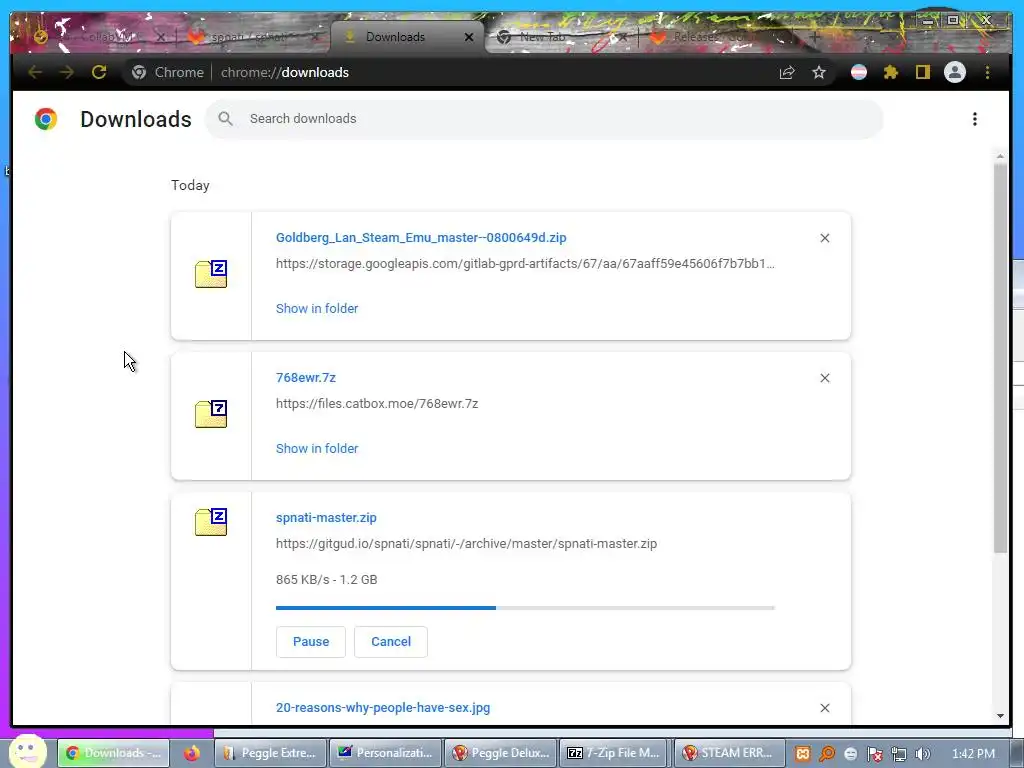Viewport: 1024px width, 768px height.
Task: Reload the downloads page
Action: click(x=99, y=72)
